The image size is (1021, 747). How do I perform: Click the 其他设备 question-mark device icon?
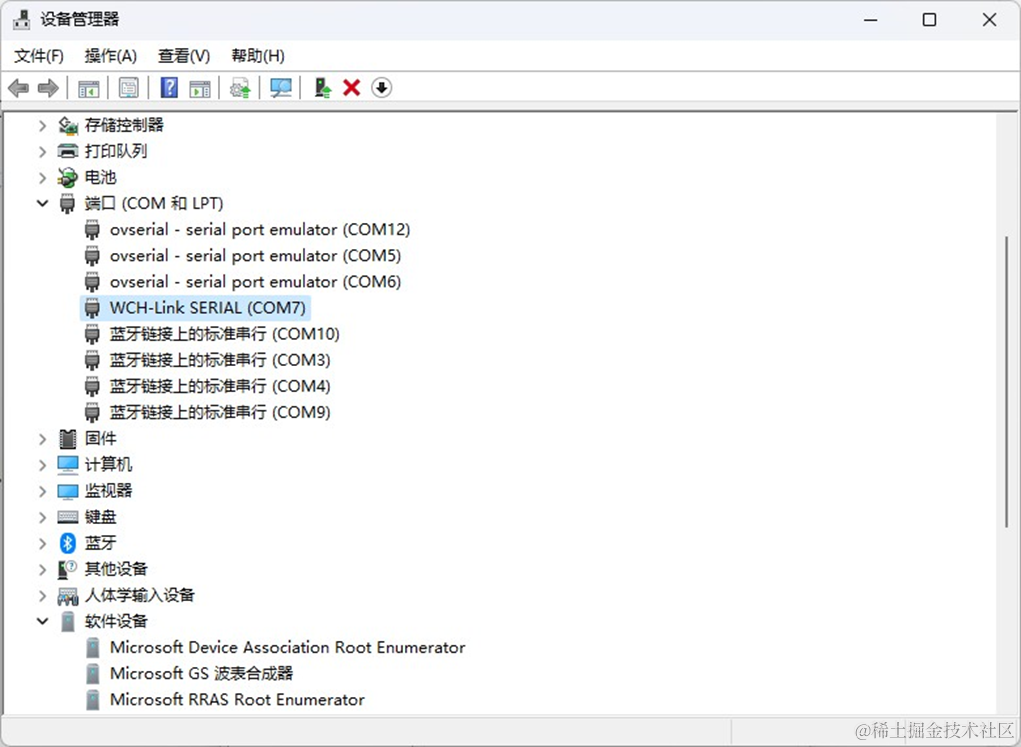(x=67, y=569)
